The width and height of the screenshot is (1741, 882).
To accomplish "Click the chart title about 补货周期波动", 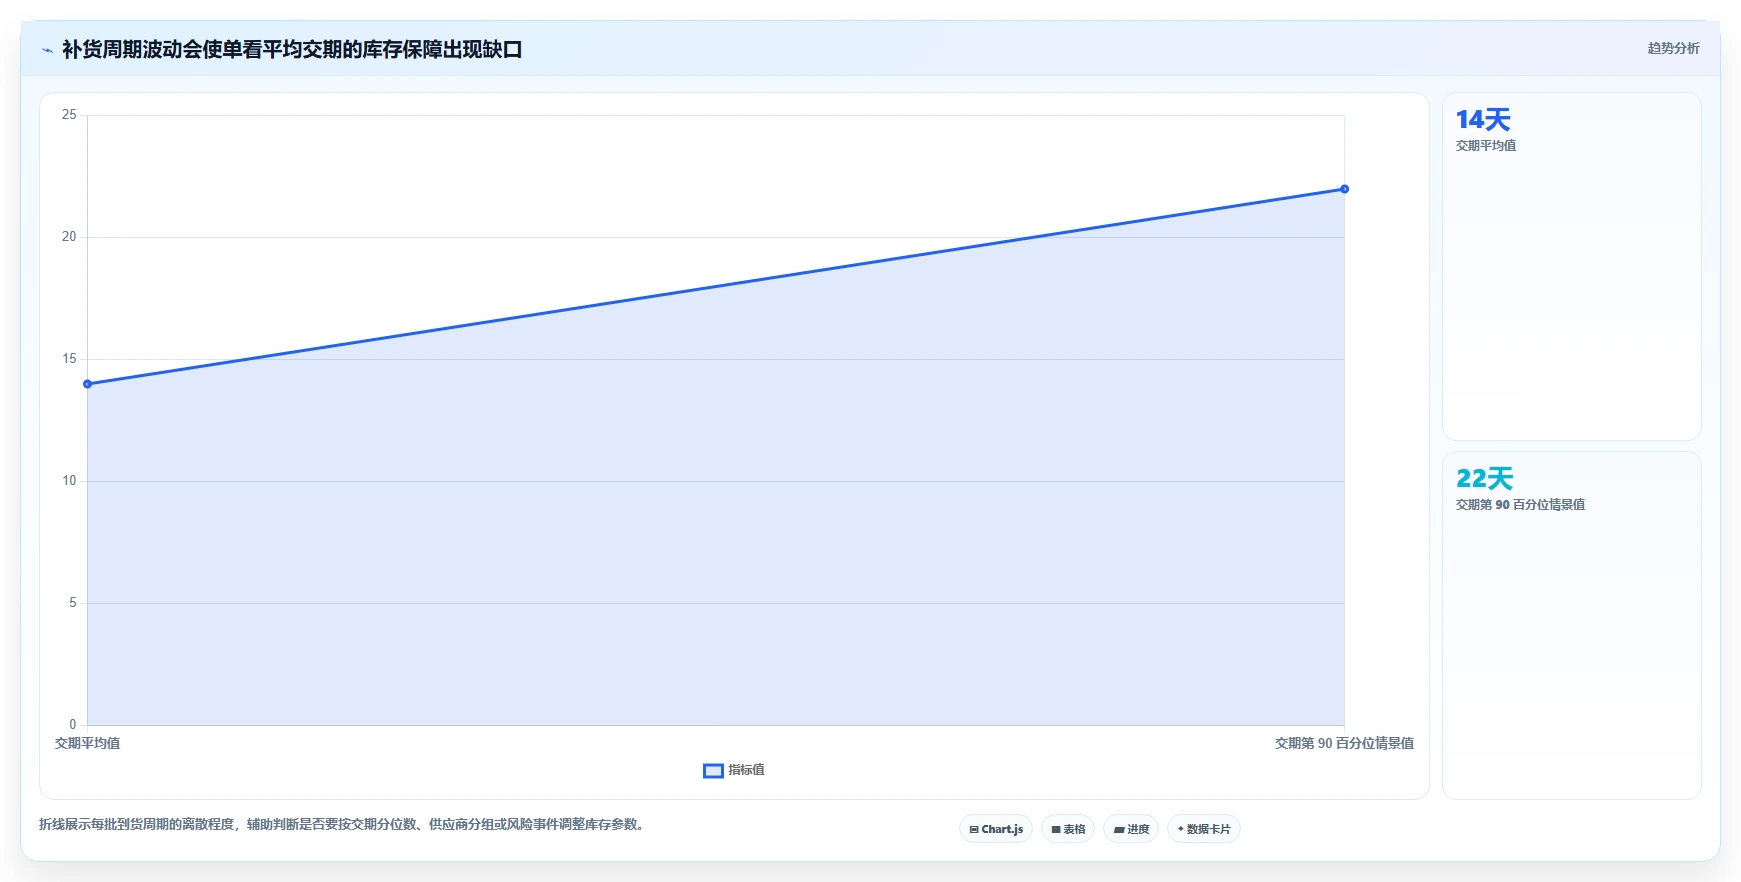I will (292, 50).
